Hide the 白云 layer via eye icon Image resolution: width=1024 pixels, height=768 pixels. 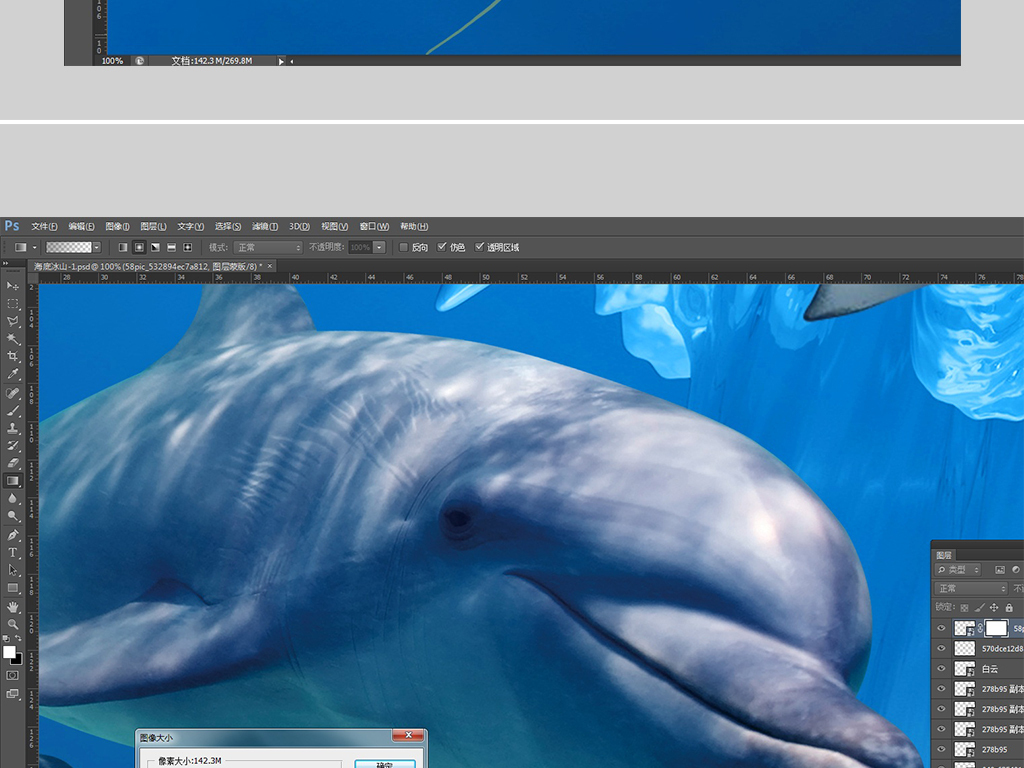click(941, 669)
